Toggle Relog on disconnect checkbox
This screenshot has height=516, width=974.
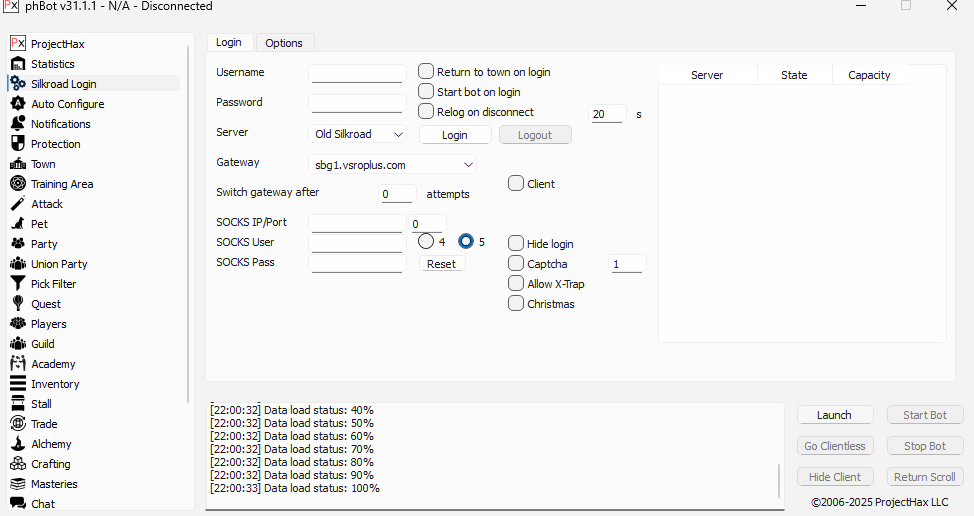pyautogui.click(x=426, y=112)
